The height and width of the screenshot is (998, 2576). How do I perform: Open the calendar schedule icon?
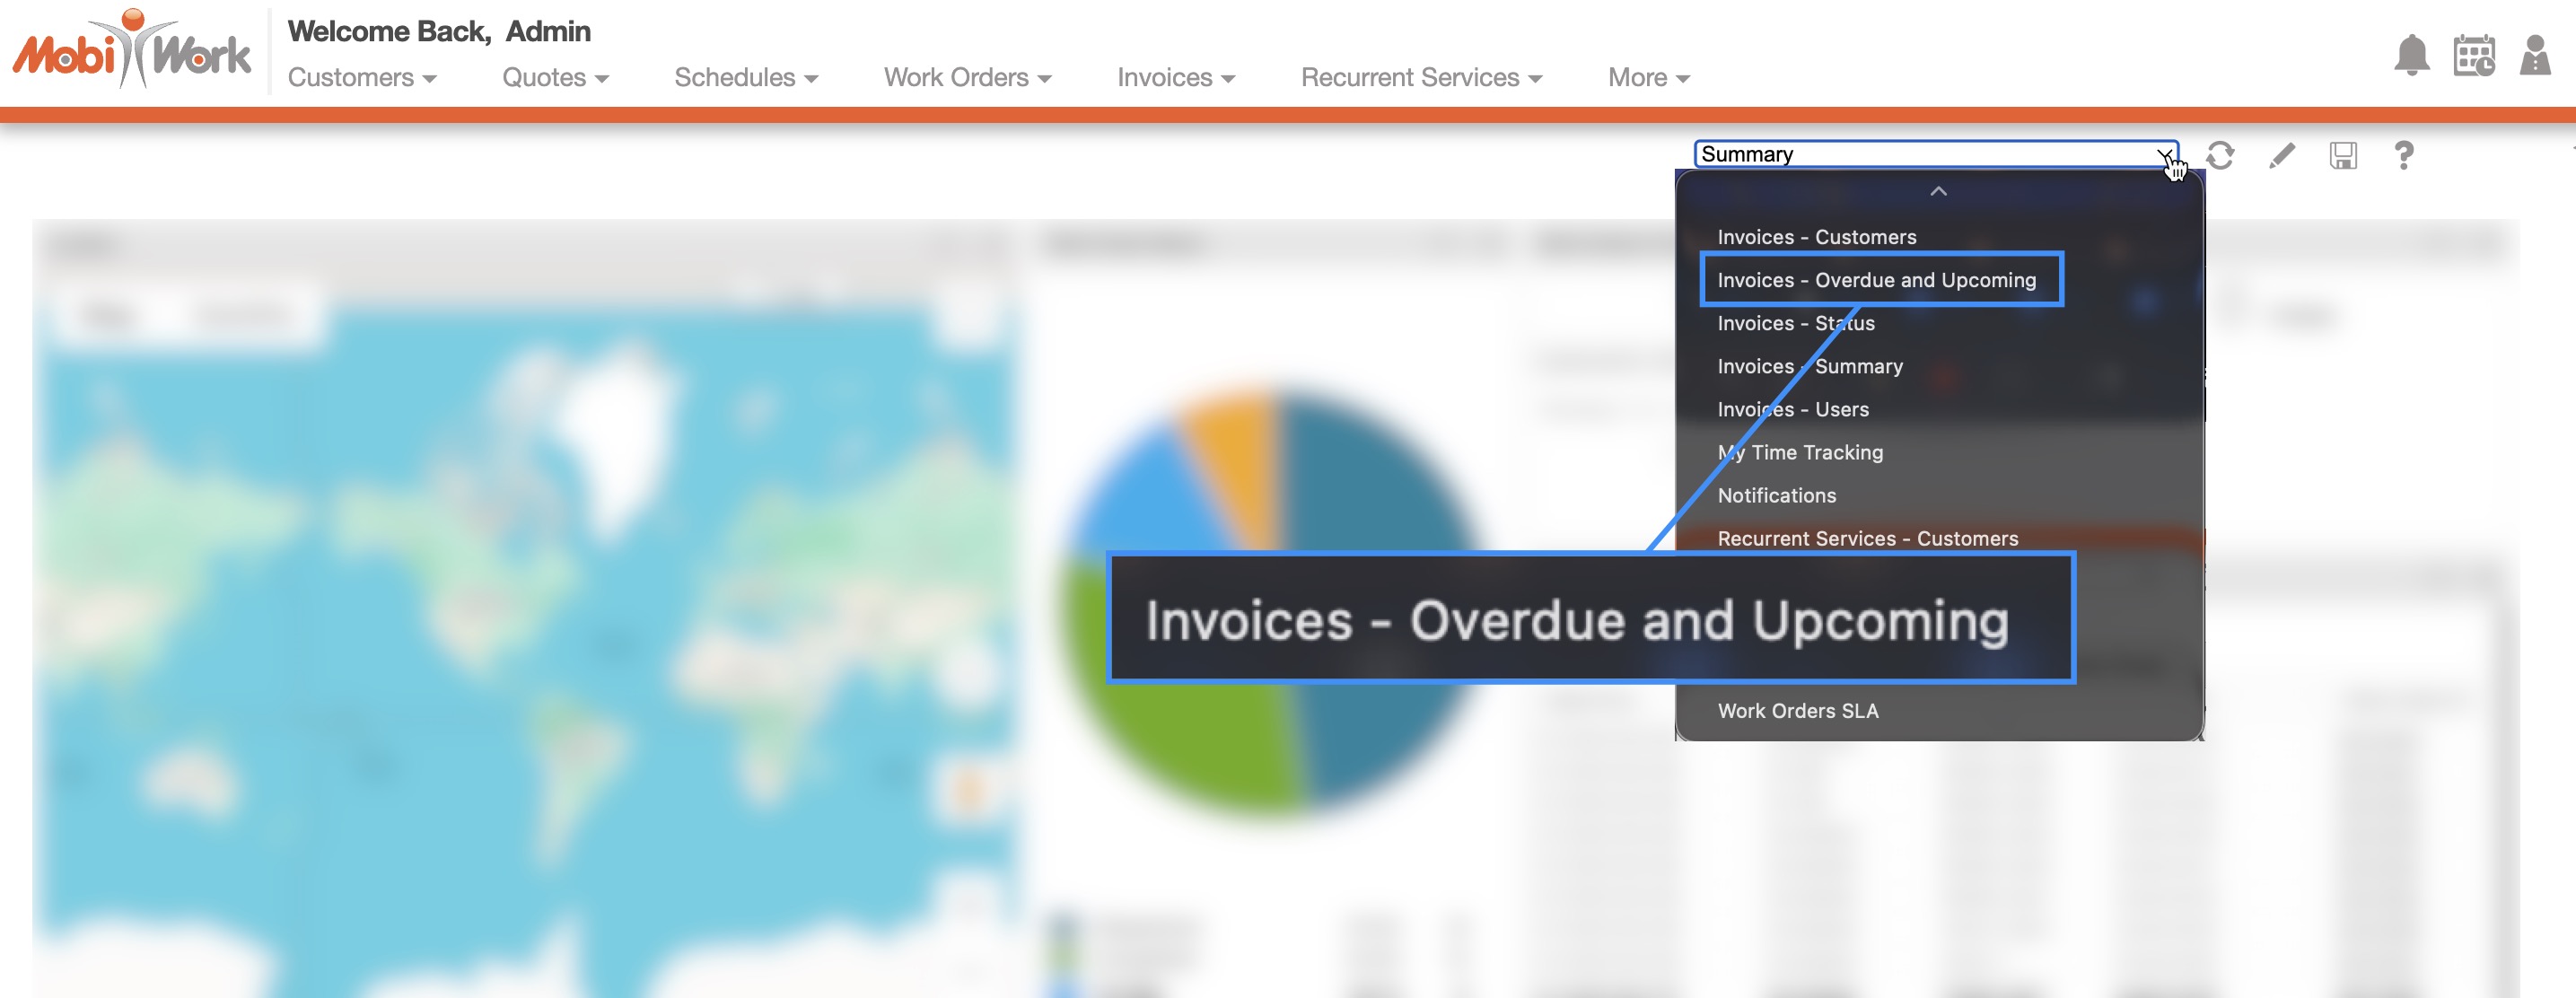pyautogui.click(x=2473, y=56)
